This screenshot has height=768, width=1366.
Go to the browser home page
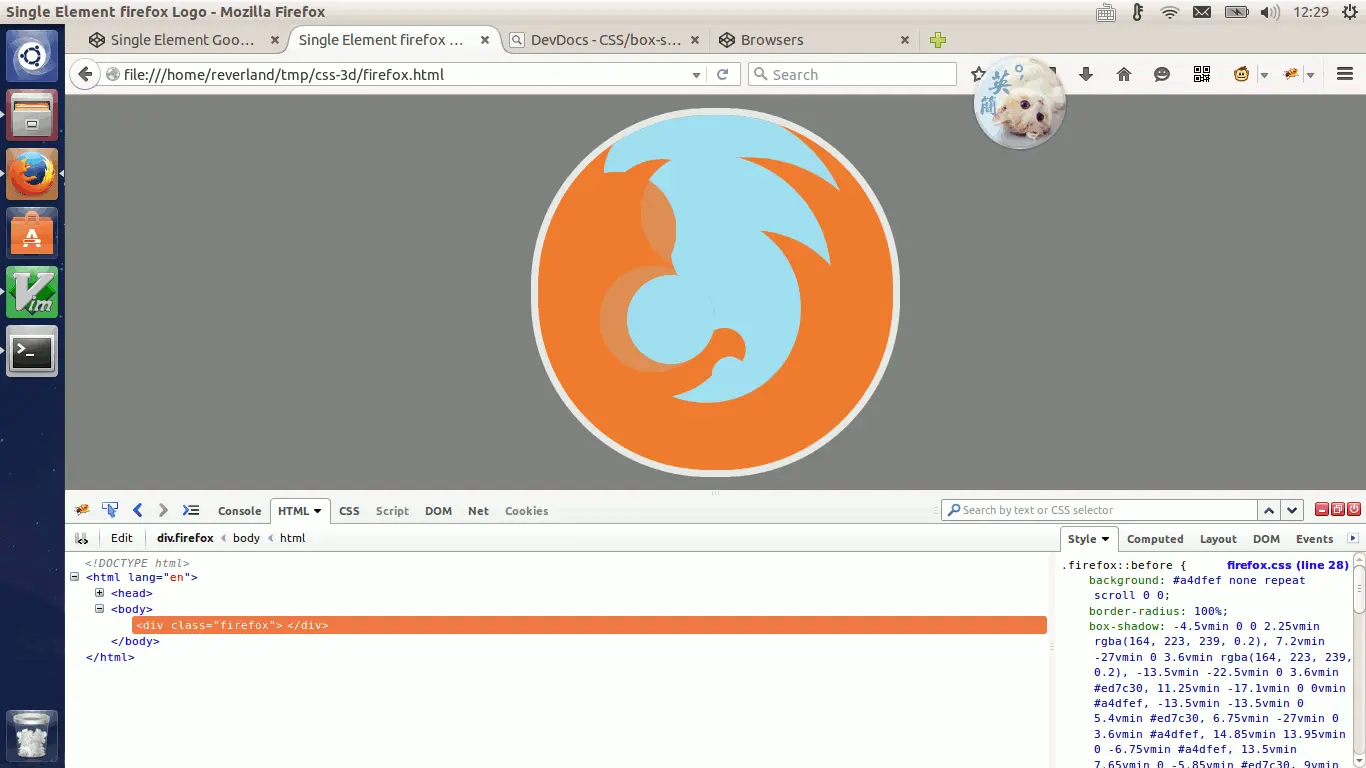coord(1124,75)
